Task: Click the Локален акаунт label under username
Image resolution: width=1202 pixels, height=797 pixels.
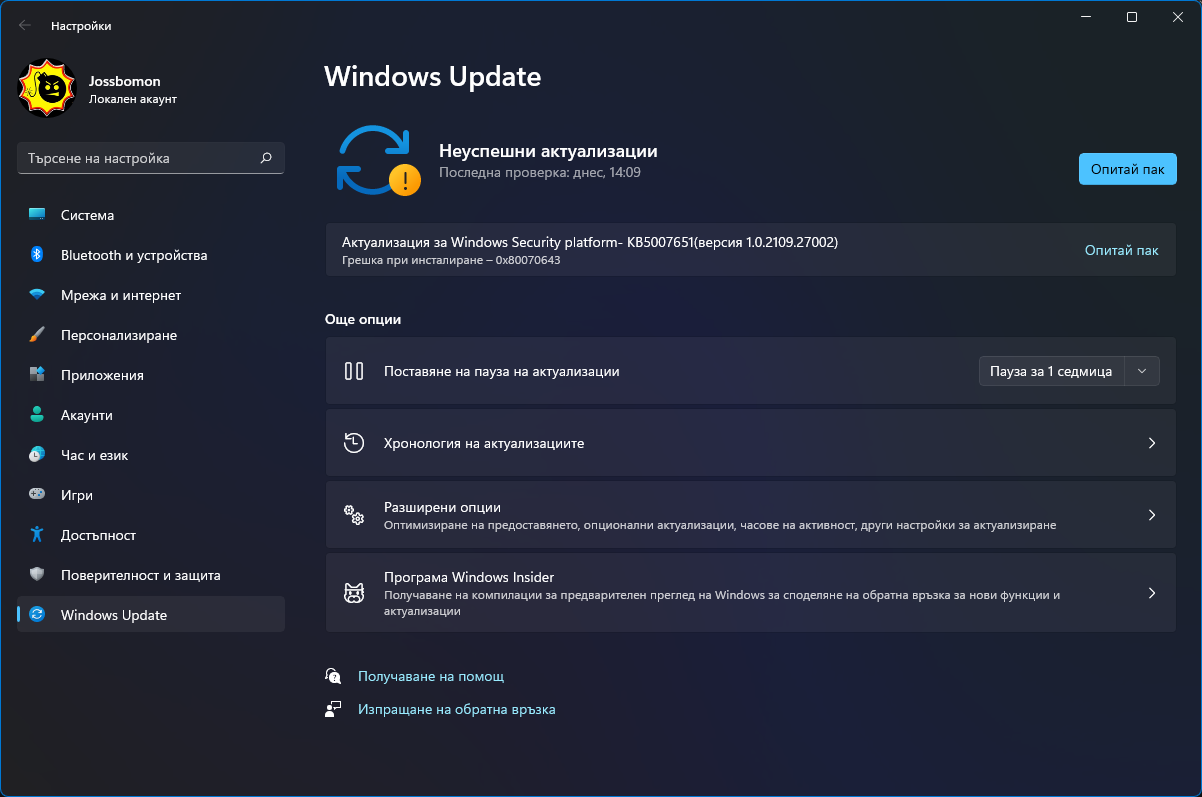Action: (133, 99)
